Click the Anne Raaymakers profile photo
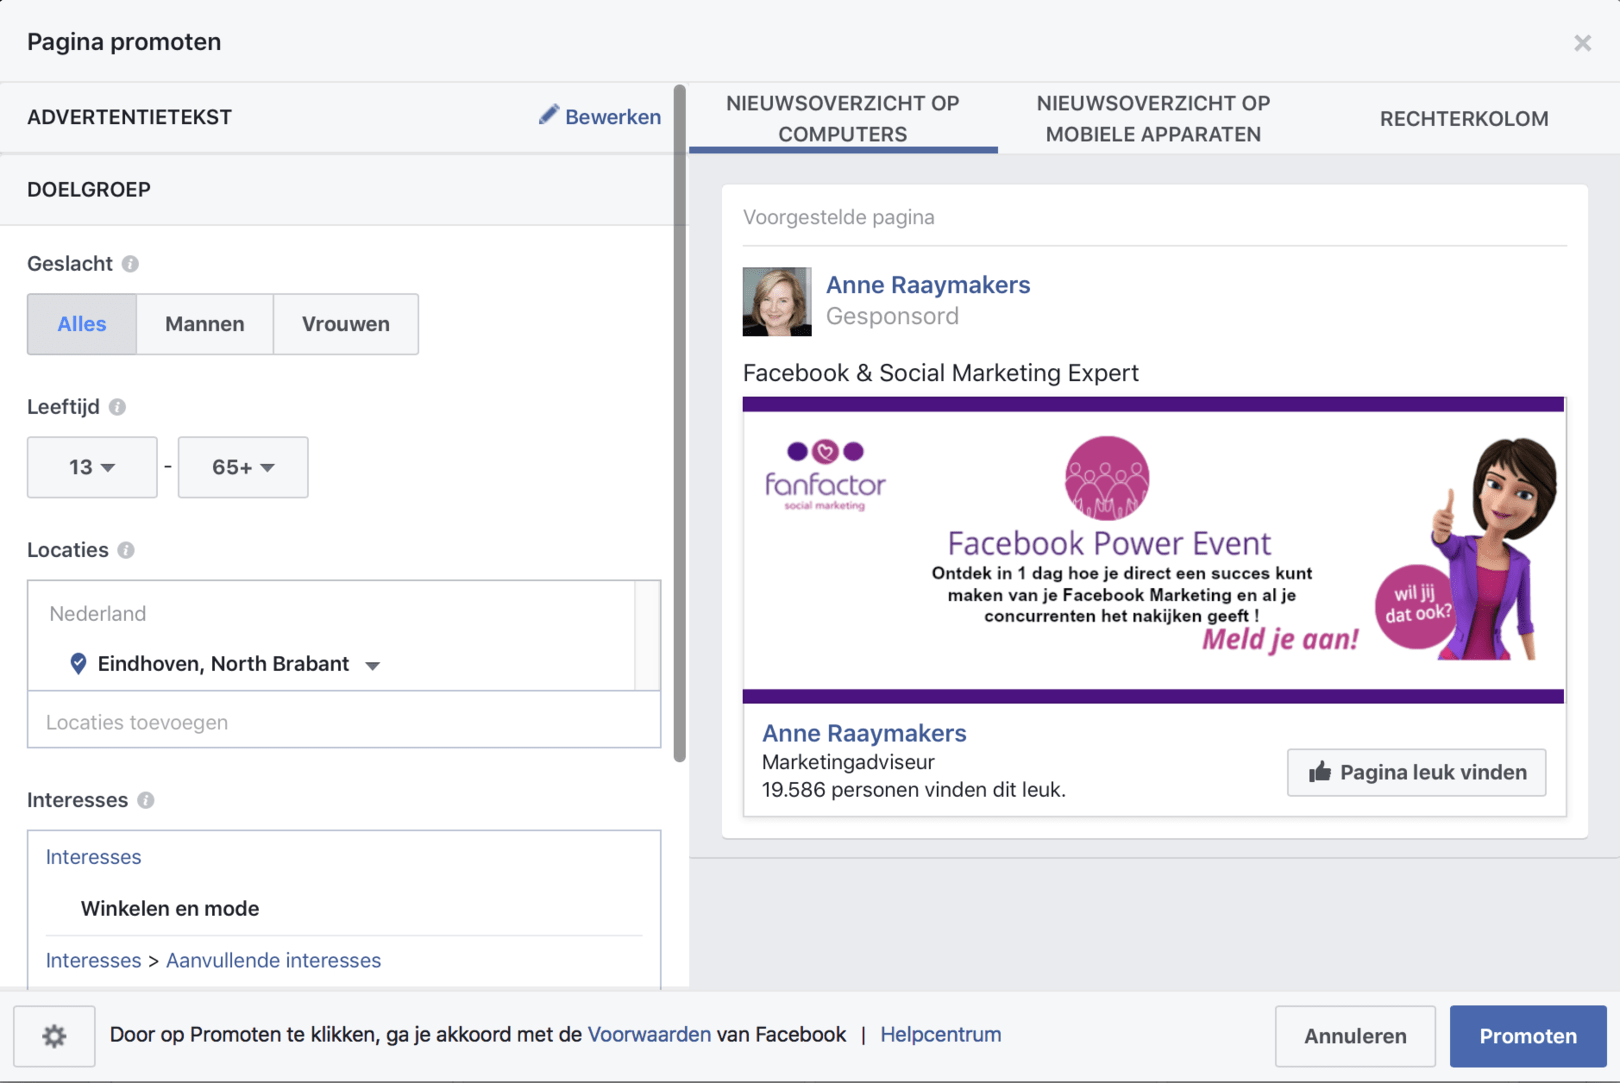 tap(777, 301)
